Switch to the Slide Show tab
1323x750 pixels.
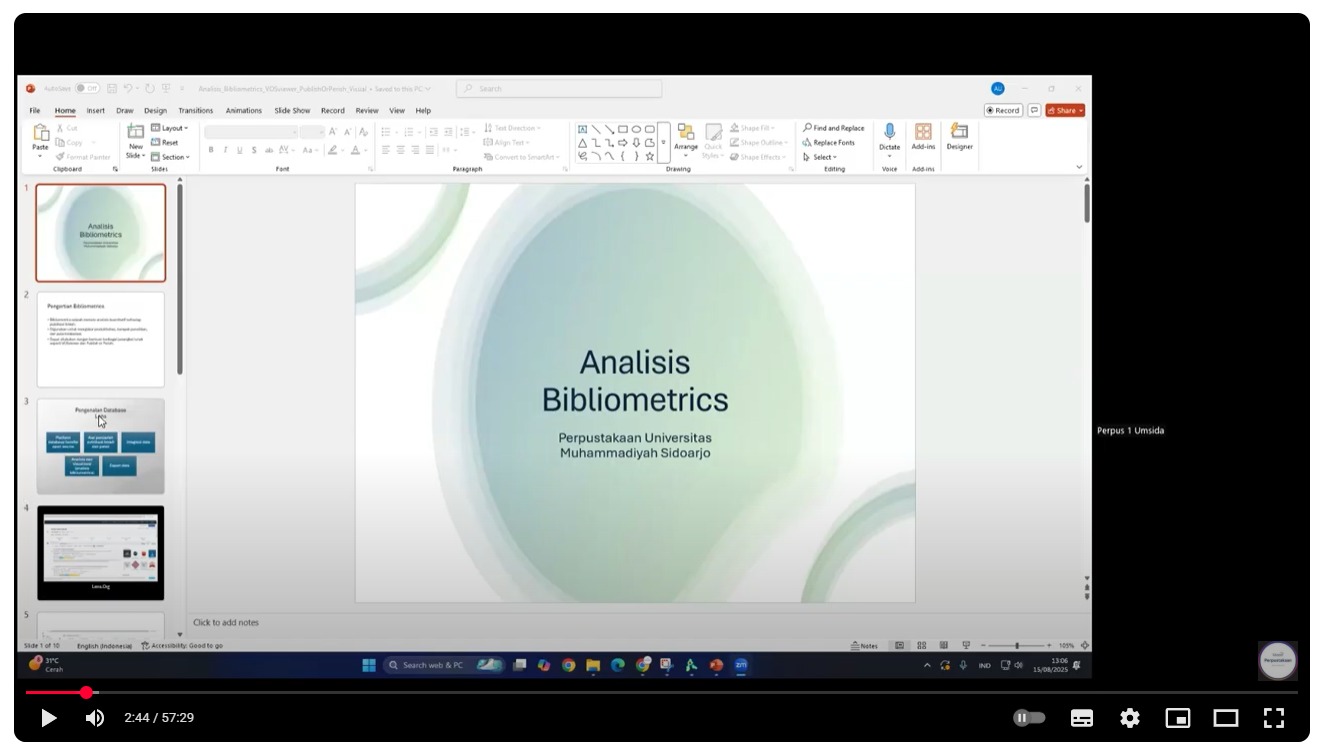coord(292,111)
